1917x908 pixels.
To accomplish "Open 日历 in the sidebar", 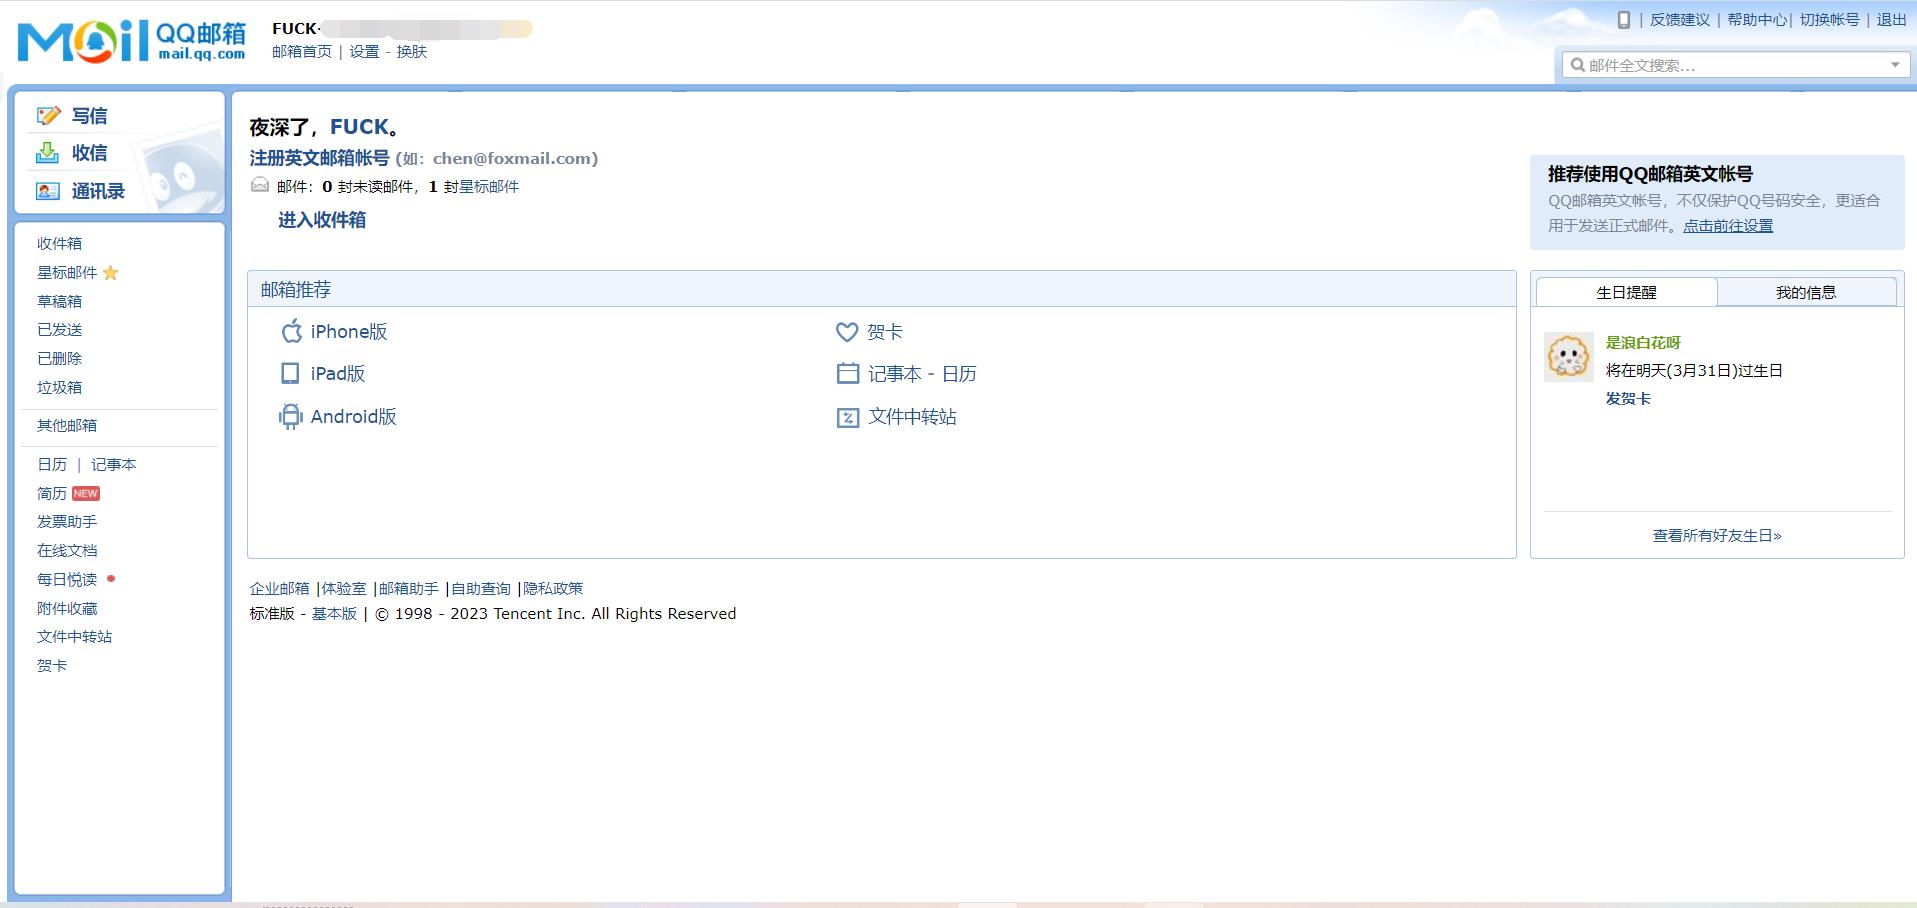I will point(52,464).
